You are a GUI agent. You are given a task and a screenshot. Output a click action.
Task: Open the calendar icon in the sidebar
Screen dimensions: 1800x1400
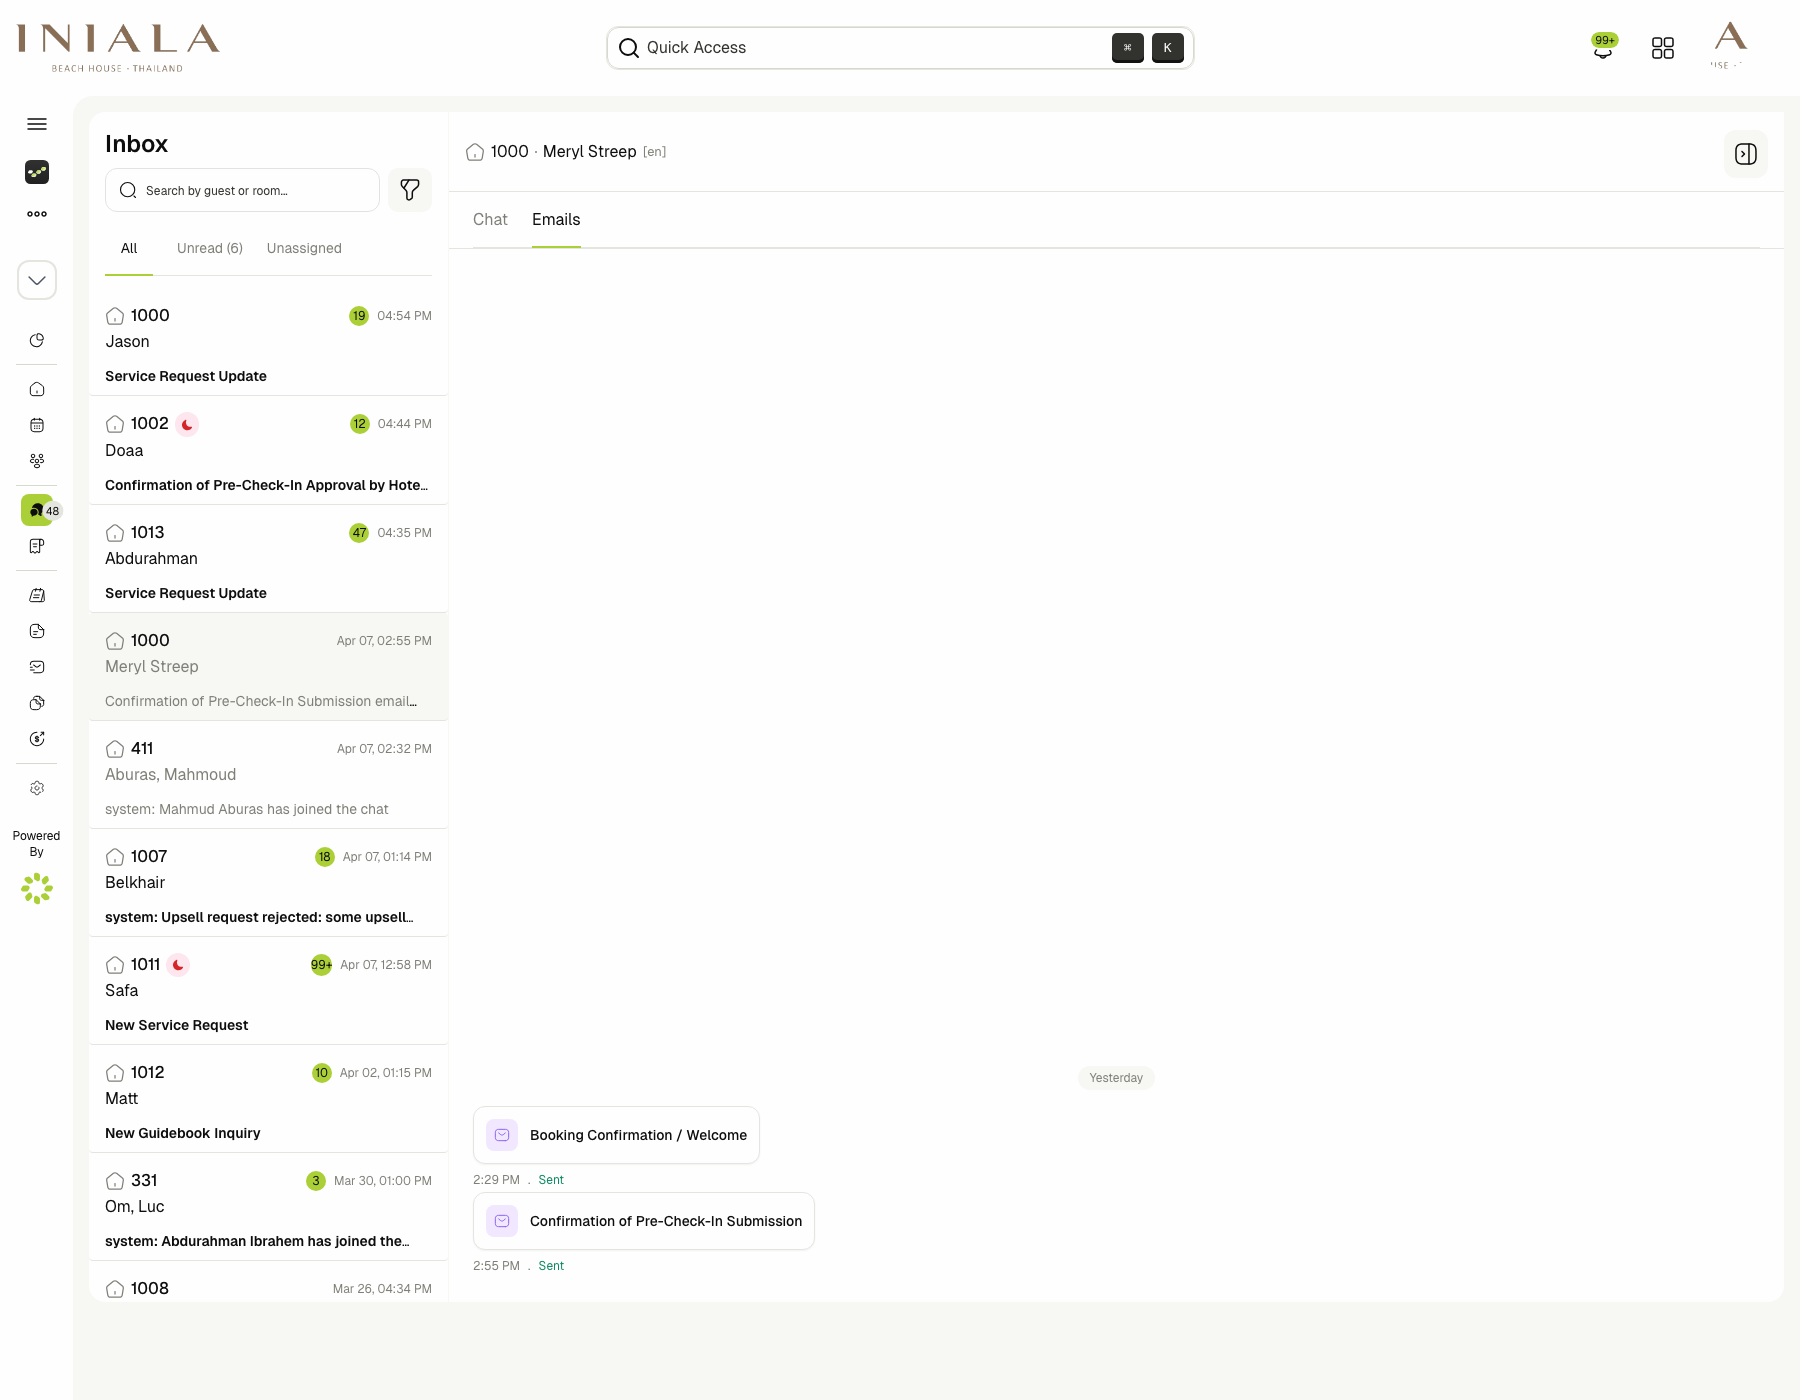(37, 425)
